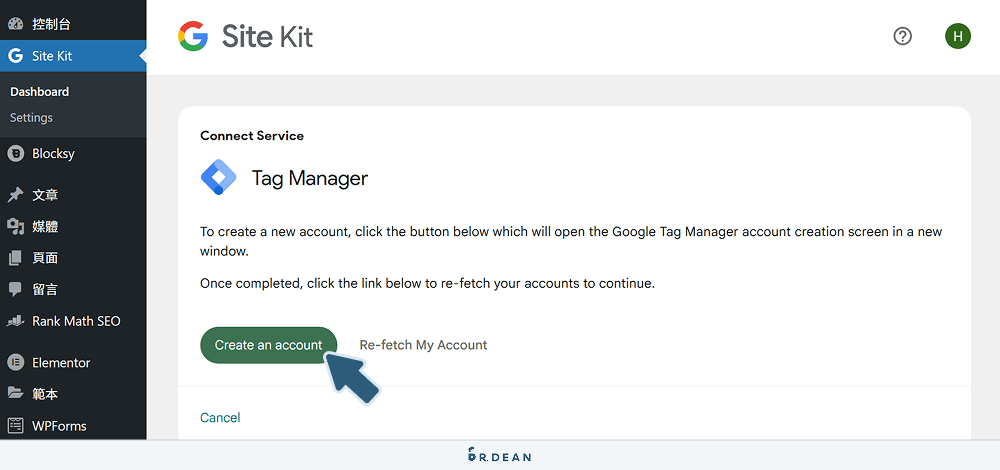The width and height of the screenshot is (1000, 470).
Task: Open Site Kit Settings submenu
Action: pos(31,118)
